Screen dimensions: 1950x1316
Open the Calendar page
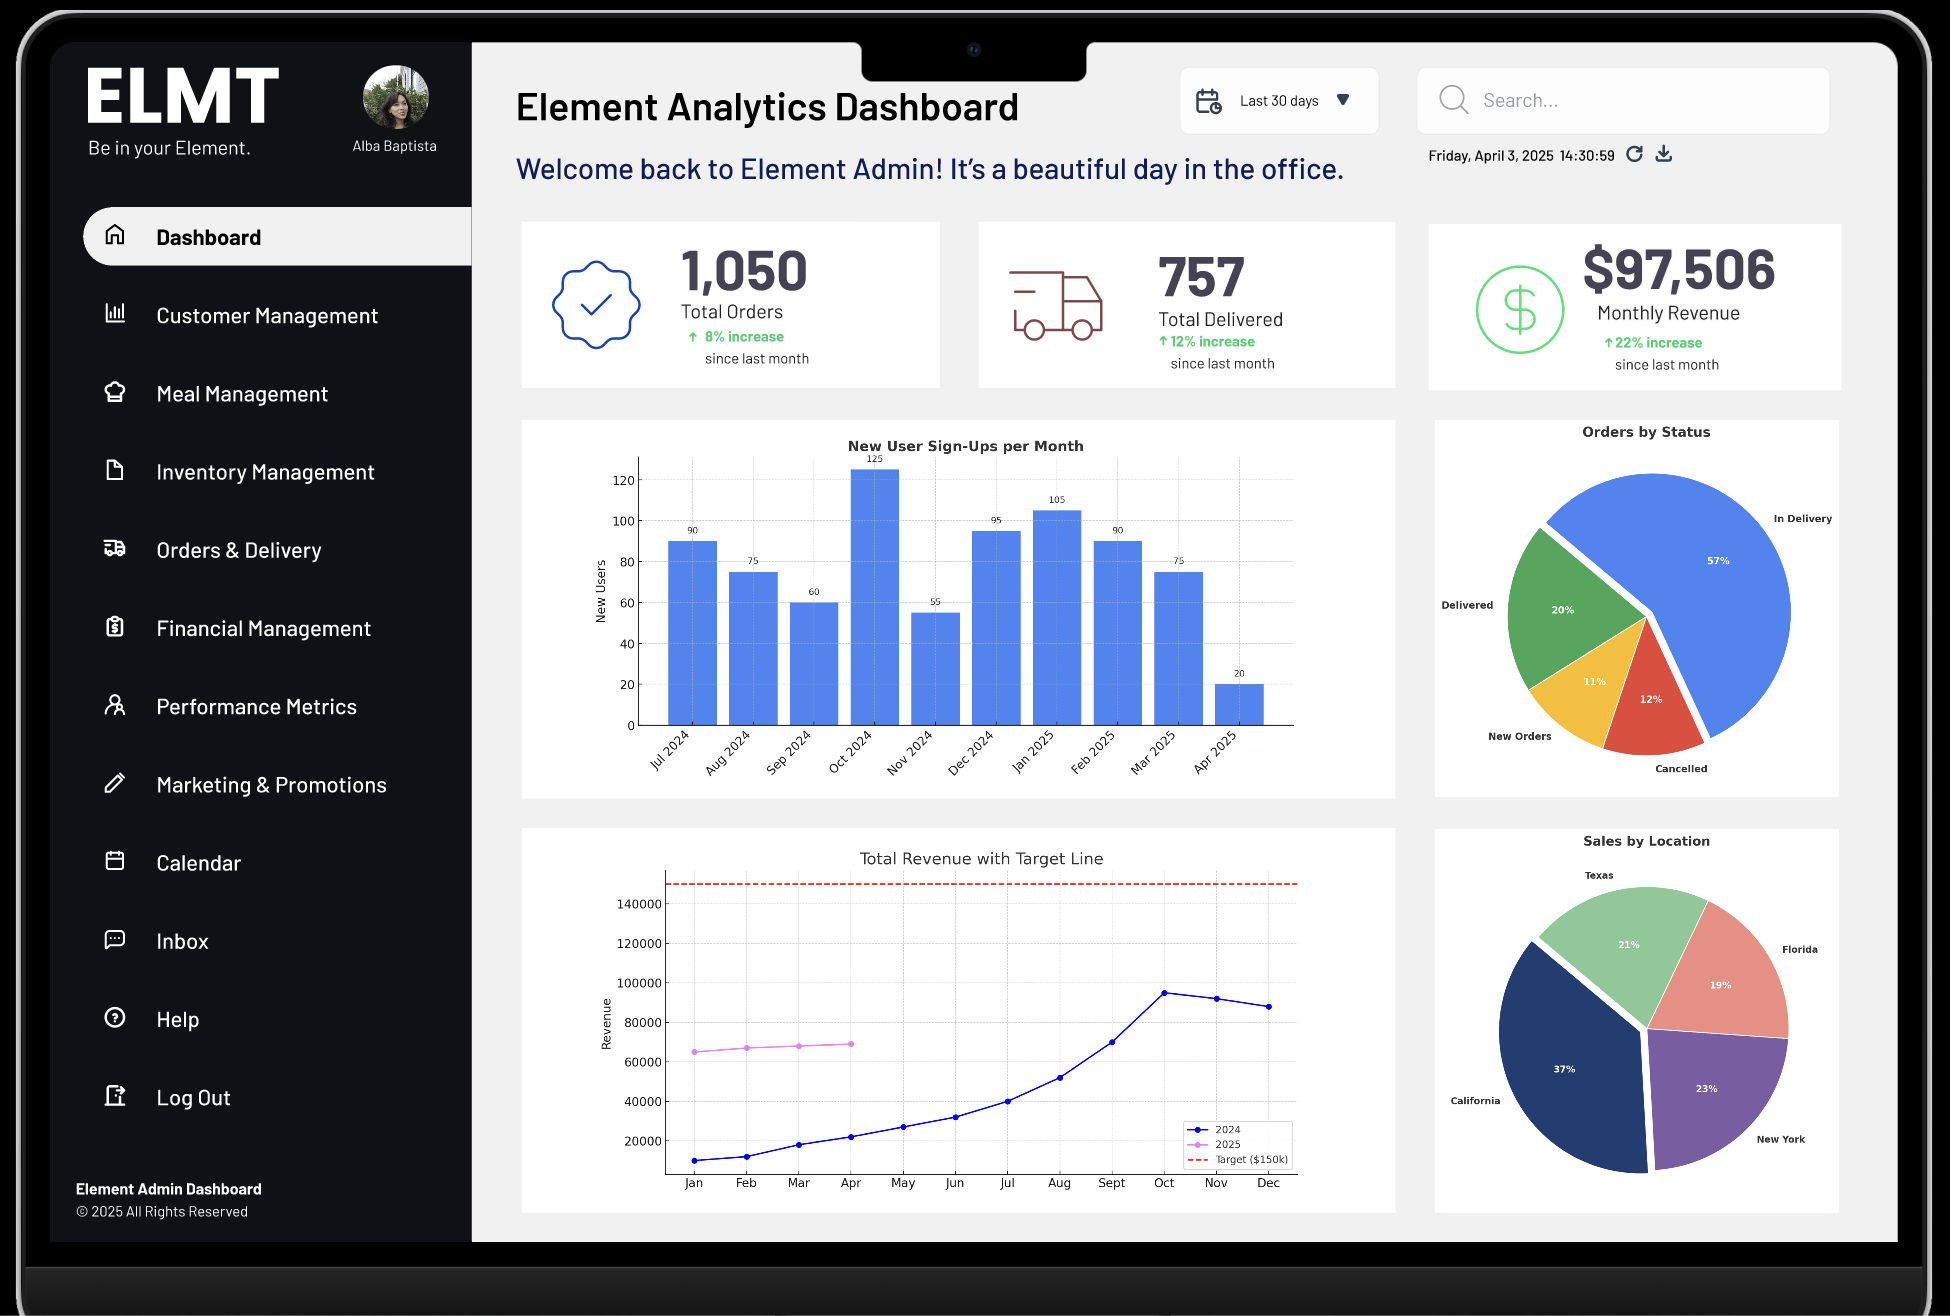(x=198, y=863)
